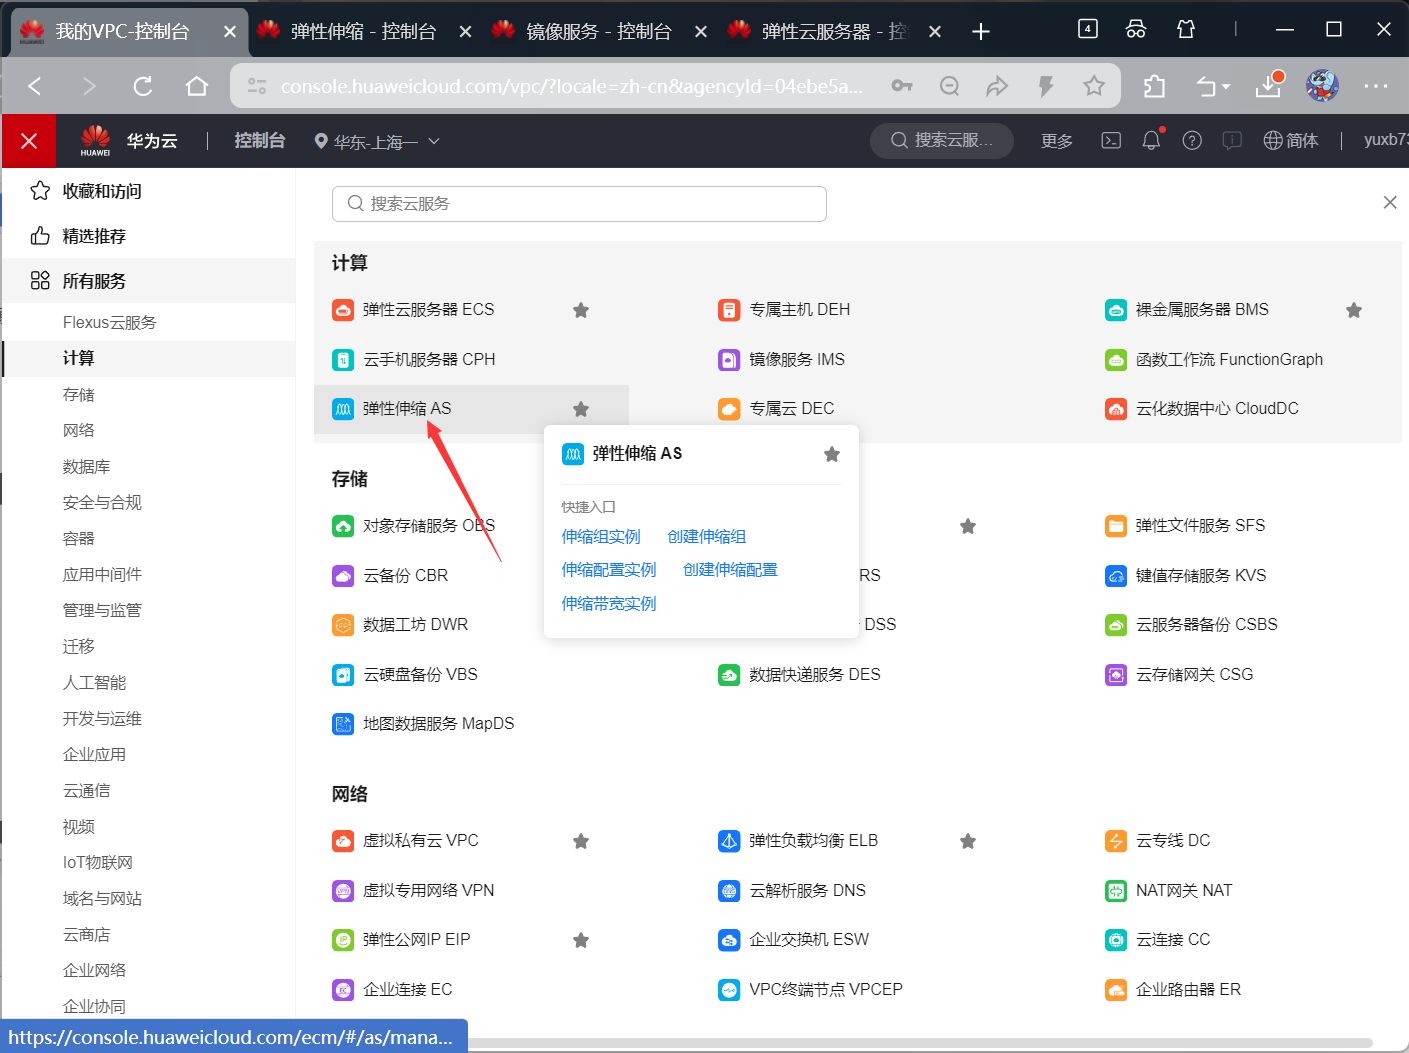
Task: Open 云化数据中心 CloudDC icon
Action: tap(1116, 409)
